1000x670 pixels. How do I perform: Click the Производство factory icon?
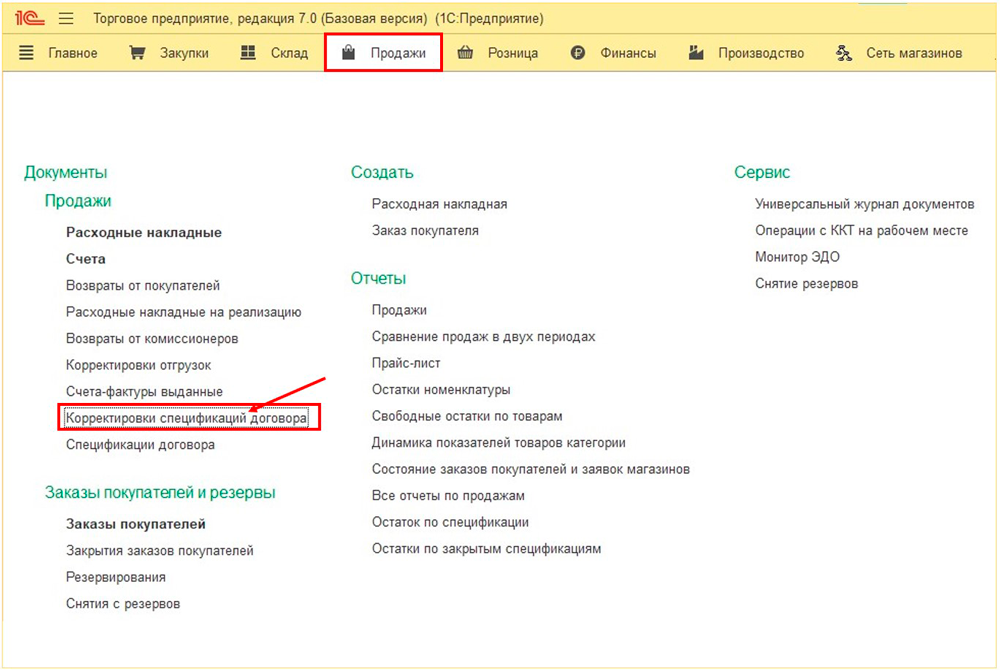tap(696, 53)
